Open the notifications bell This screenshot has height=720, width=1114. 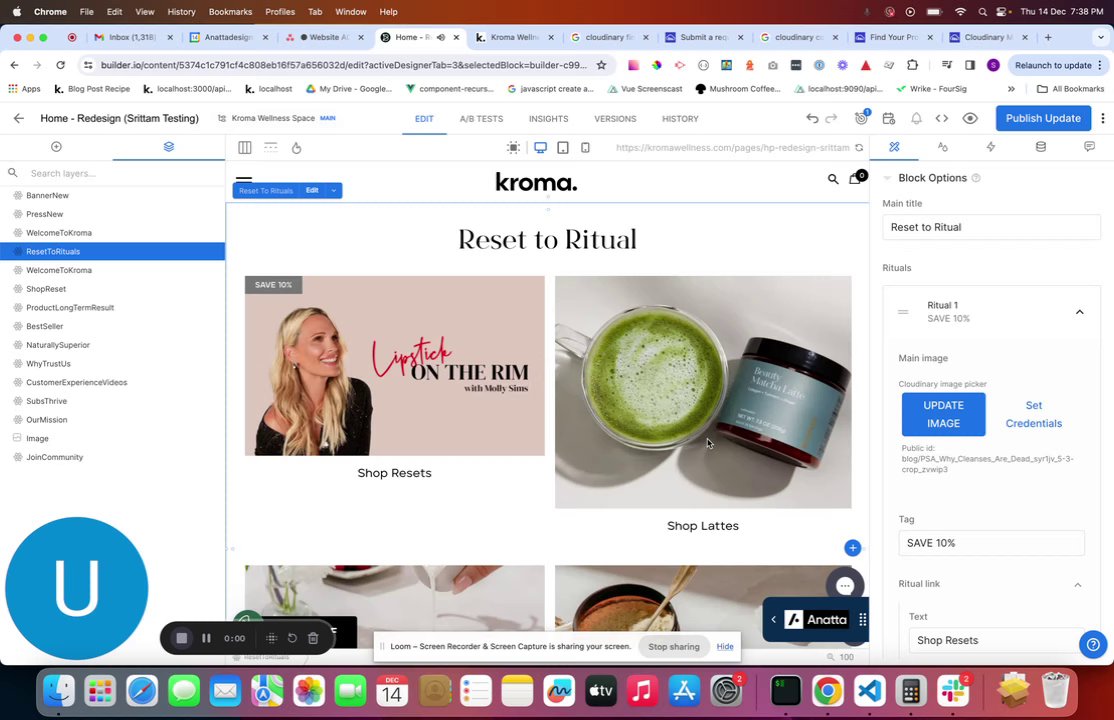[x=916, y=119]
